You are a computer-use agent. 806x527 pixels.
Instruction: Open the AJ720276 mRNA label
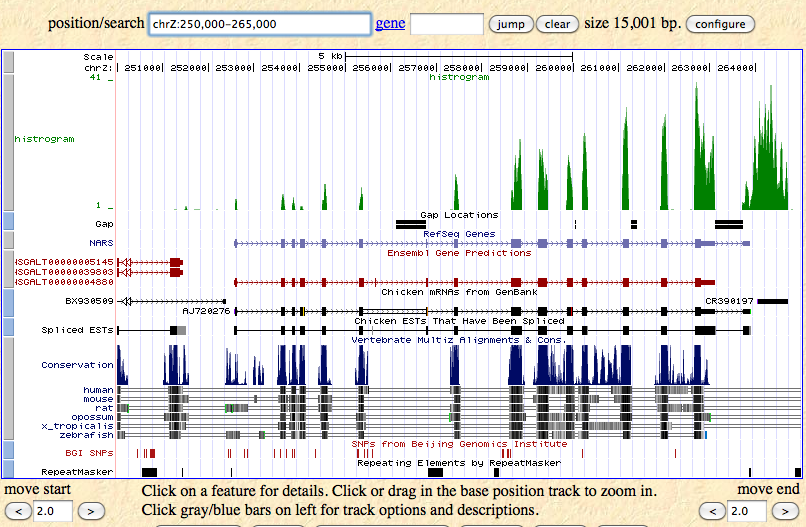(206, 311)
